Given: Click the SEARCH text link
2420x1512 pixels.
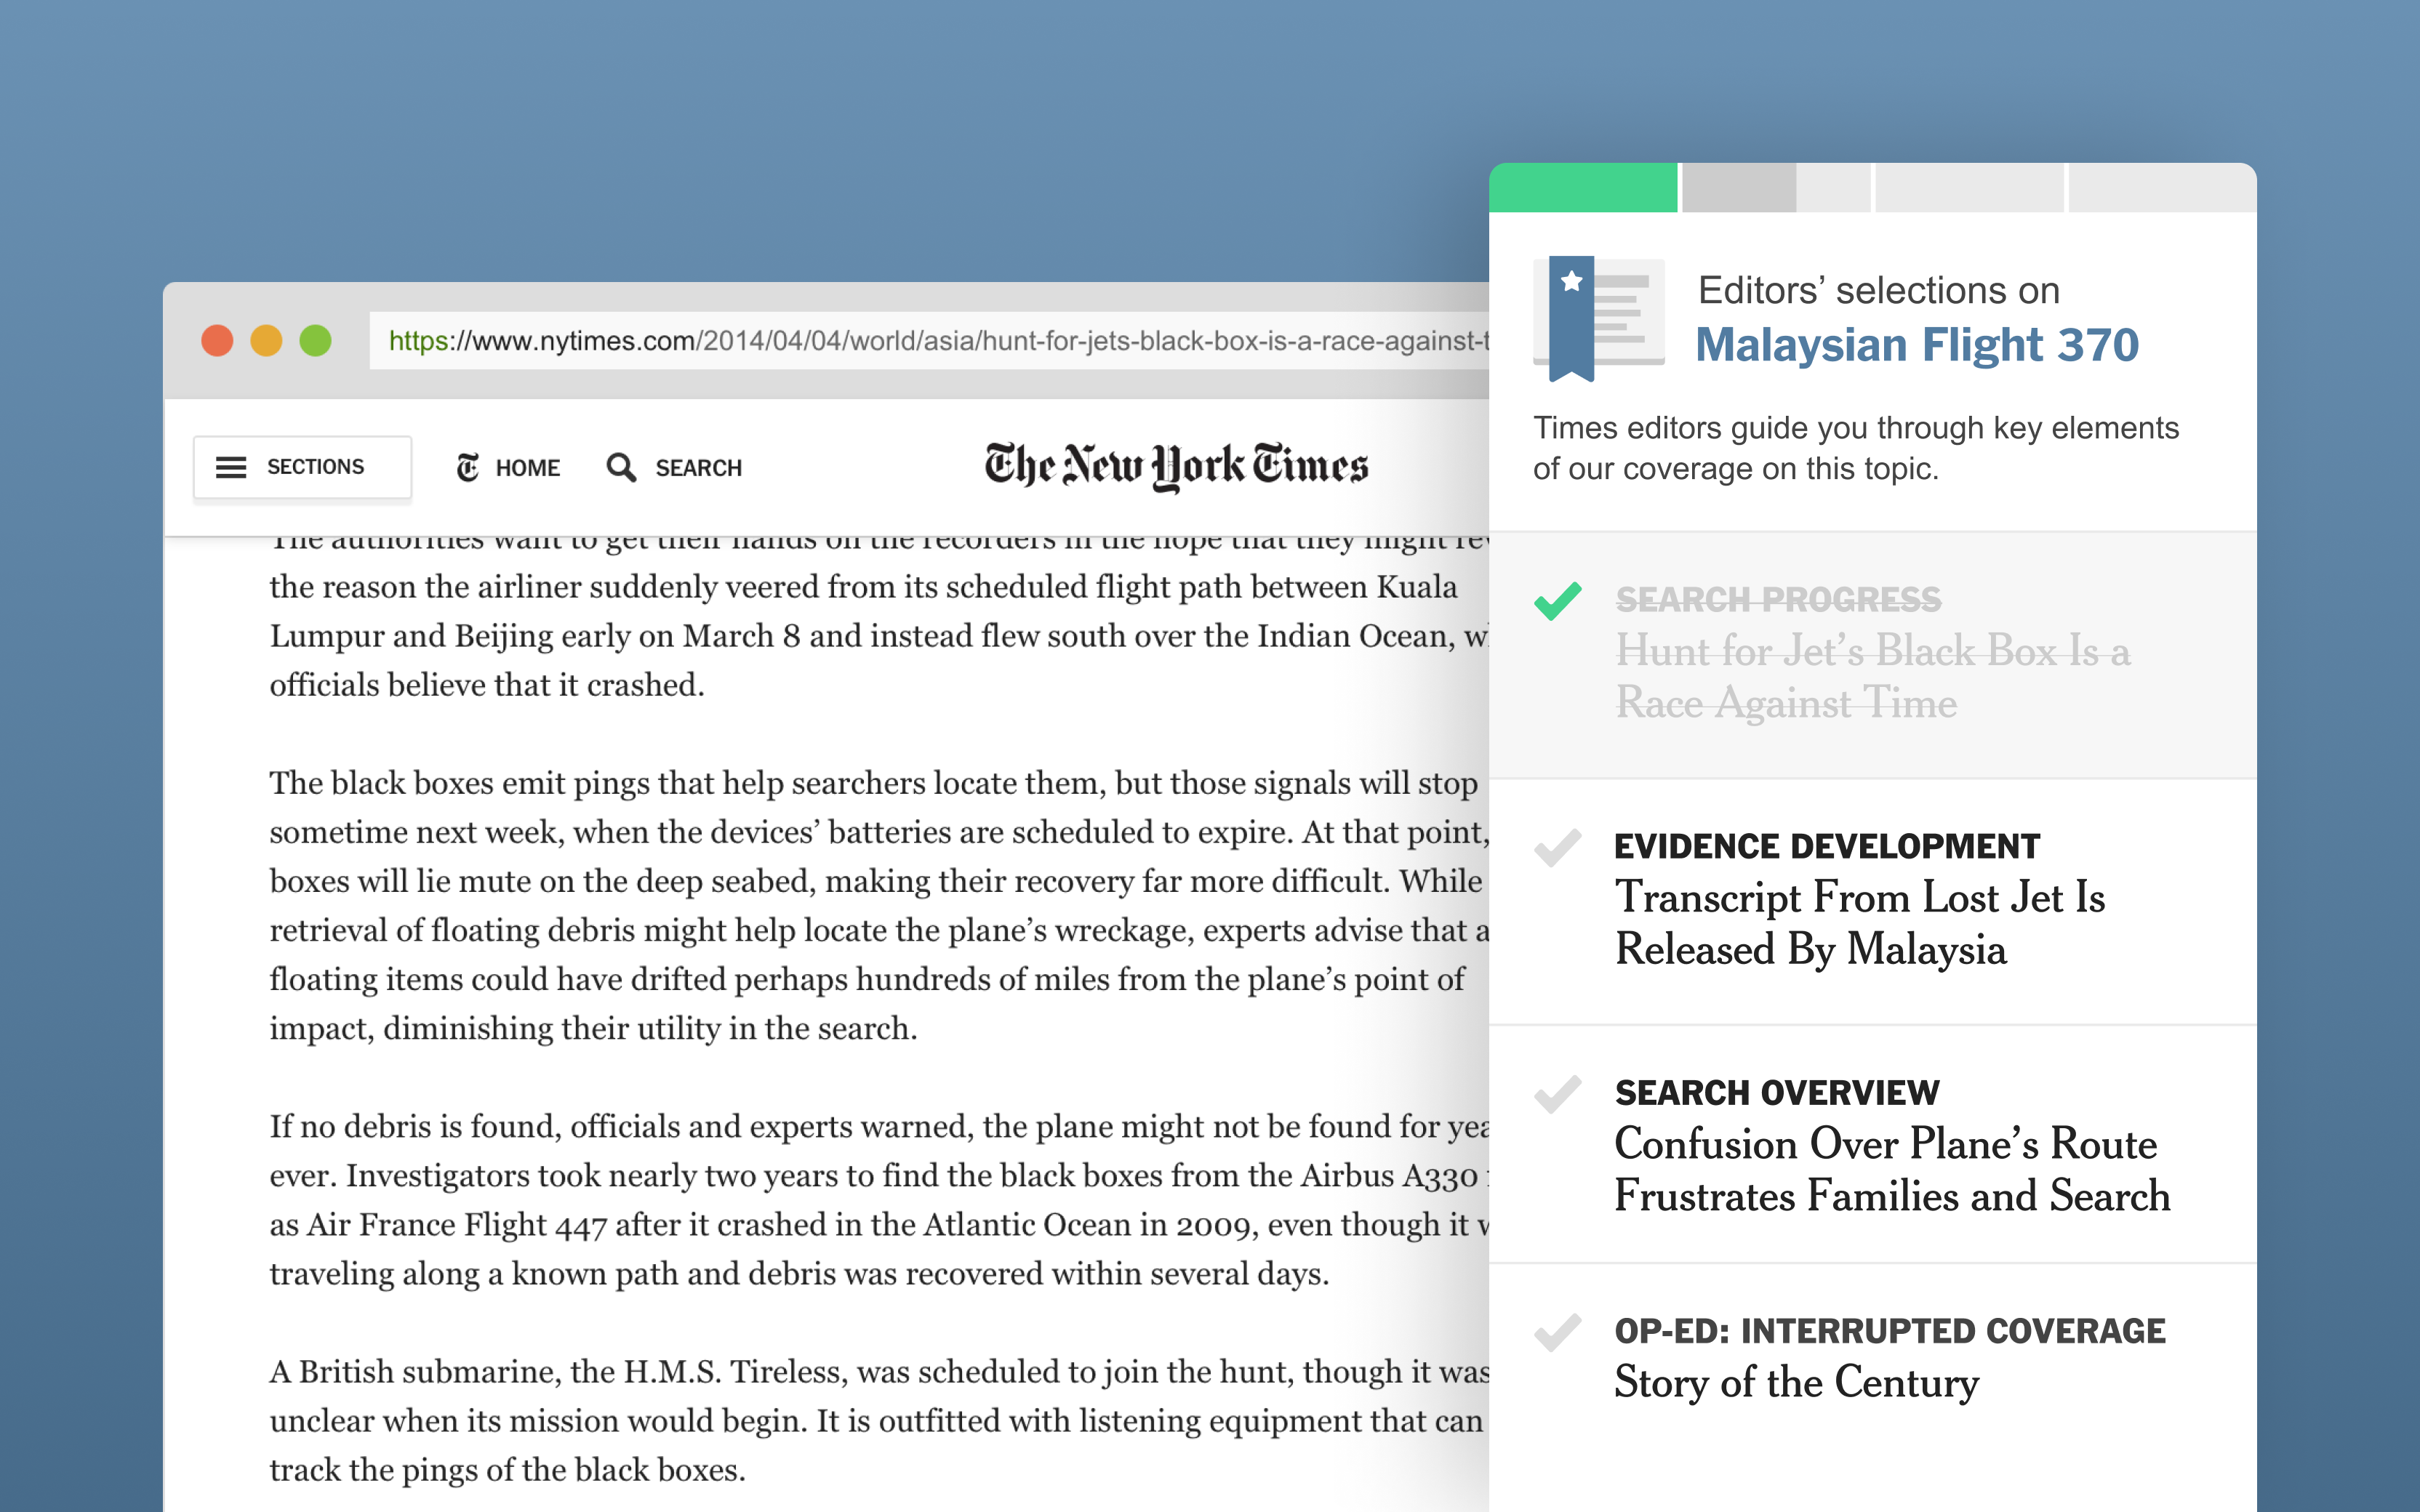Looking at the screenshot, I should coord(698,468).
